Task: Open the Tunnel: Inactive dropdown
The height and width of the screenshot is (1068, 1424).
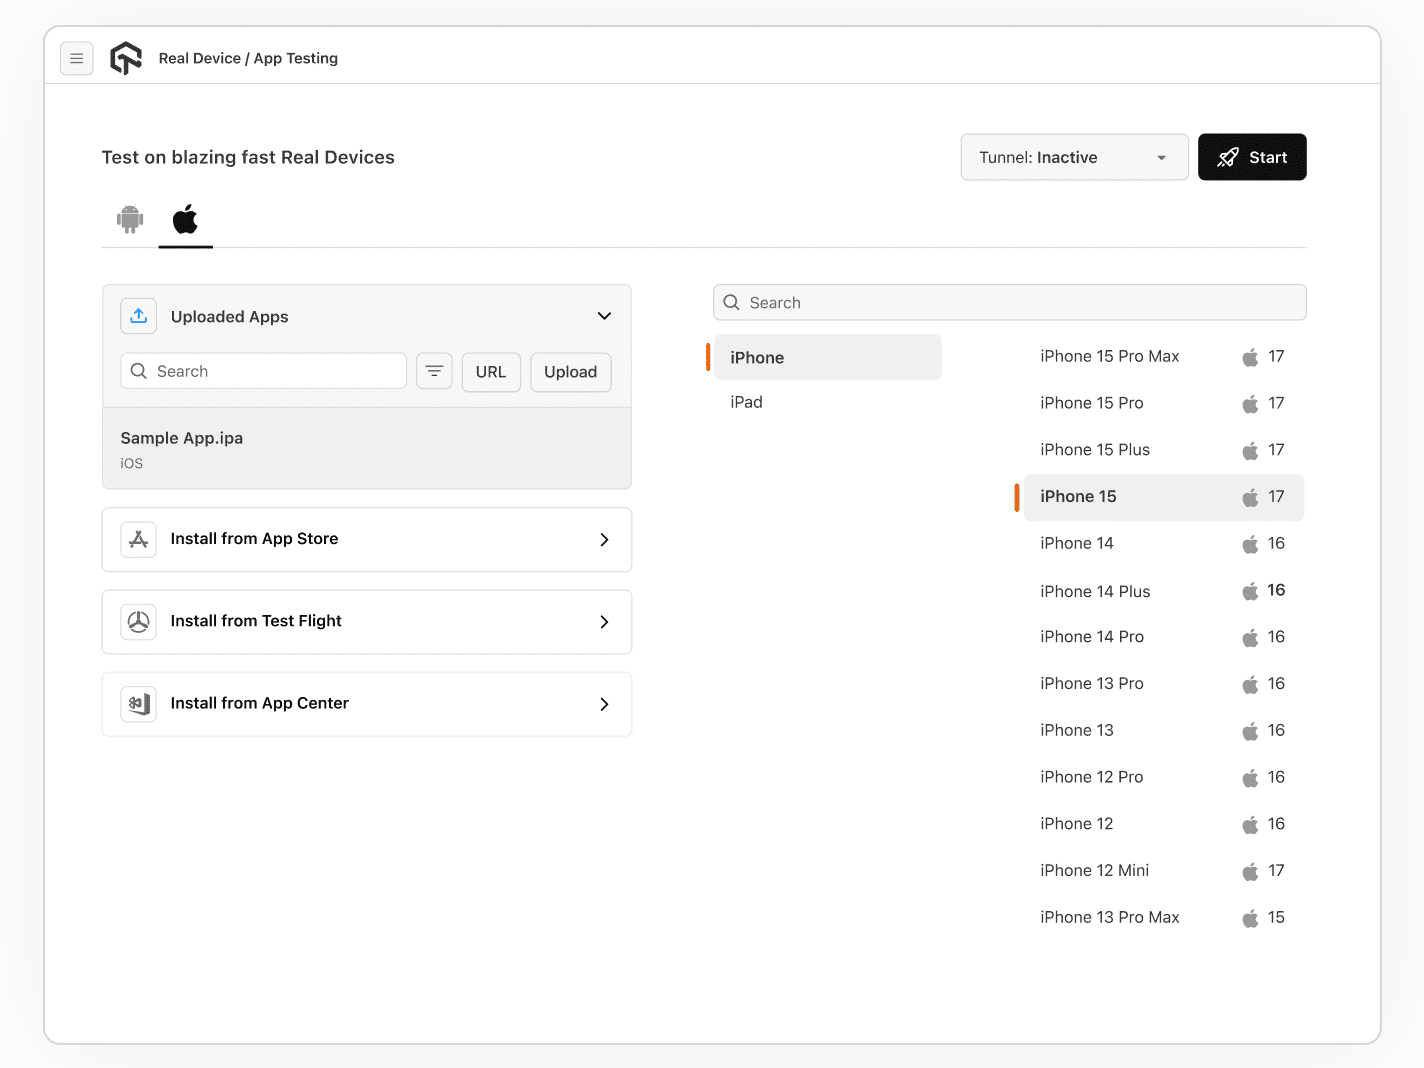Action: (1074, 157)
